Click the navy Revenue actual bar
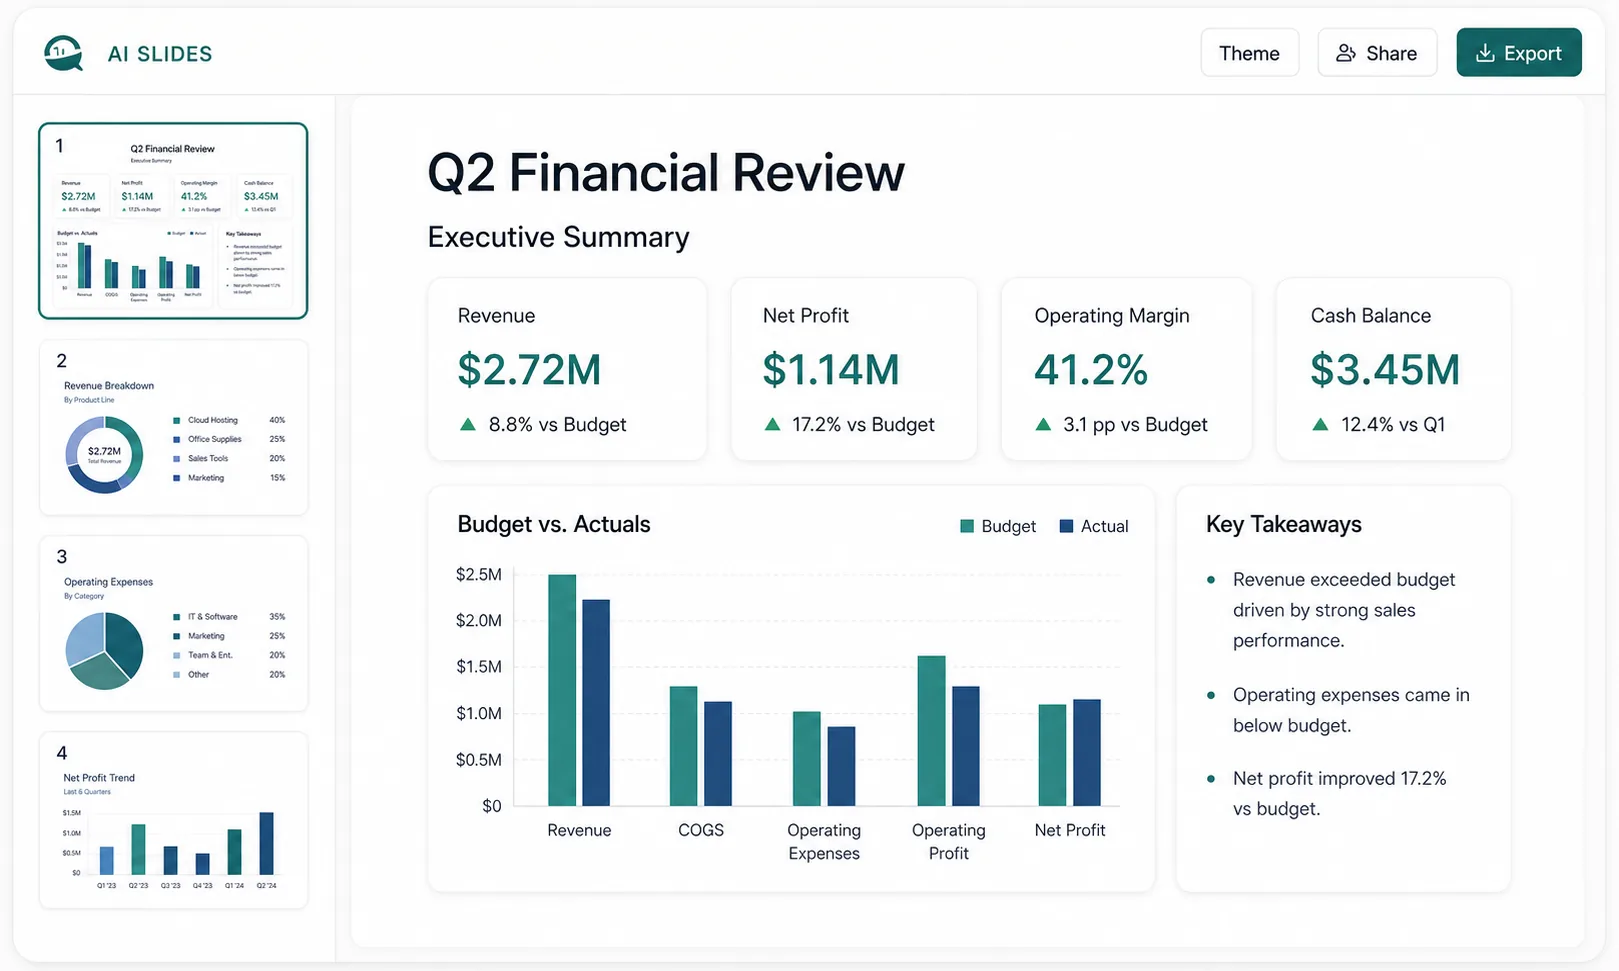Image resolution: width=1619 pixels, height=971 pixels. click(x=596, y=703)
